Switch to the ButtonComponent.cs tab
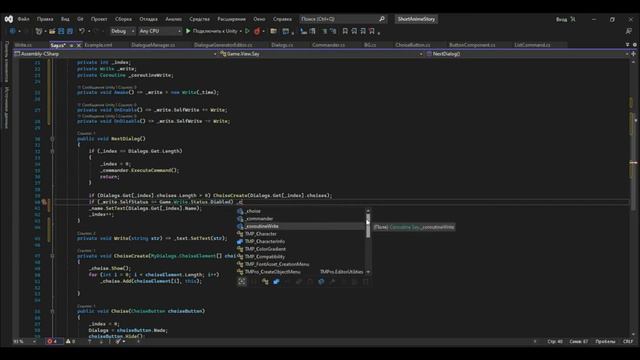The width and height of the screenshot is (640, 360). pos(472,45)
